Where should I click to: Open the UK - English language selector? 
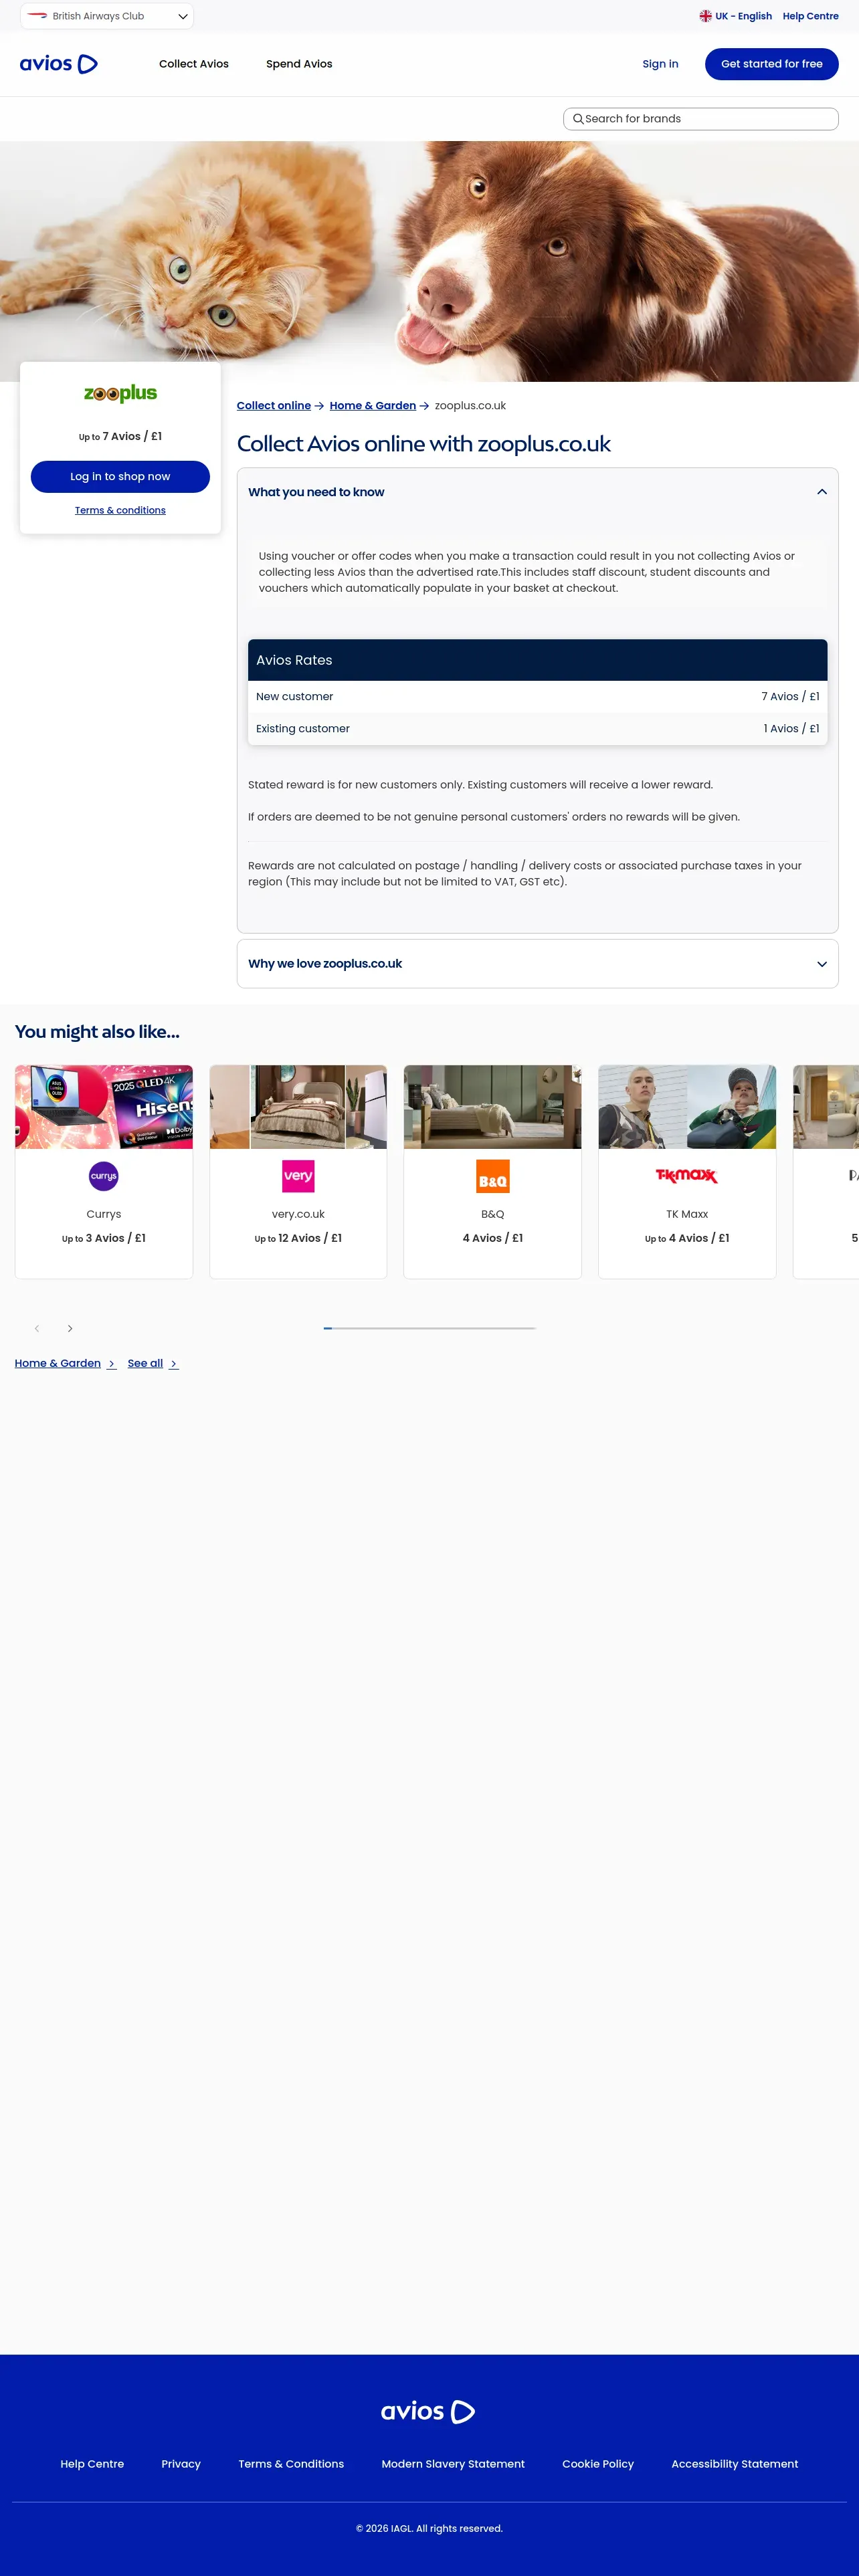tap(736, 16)
